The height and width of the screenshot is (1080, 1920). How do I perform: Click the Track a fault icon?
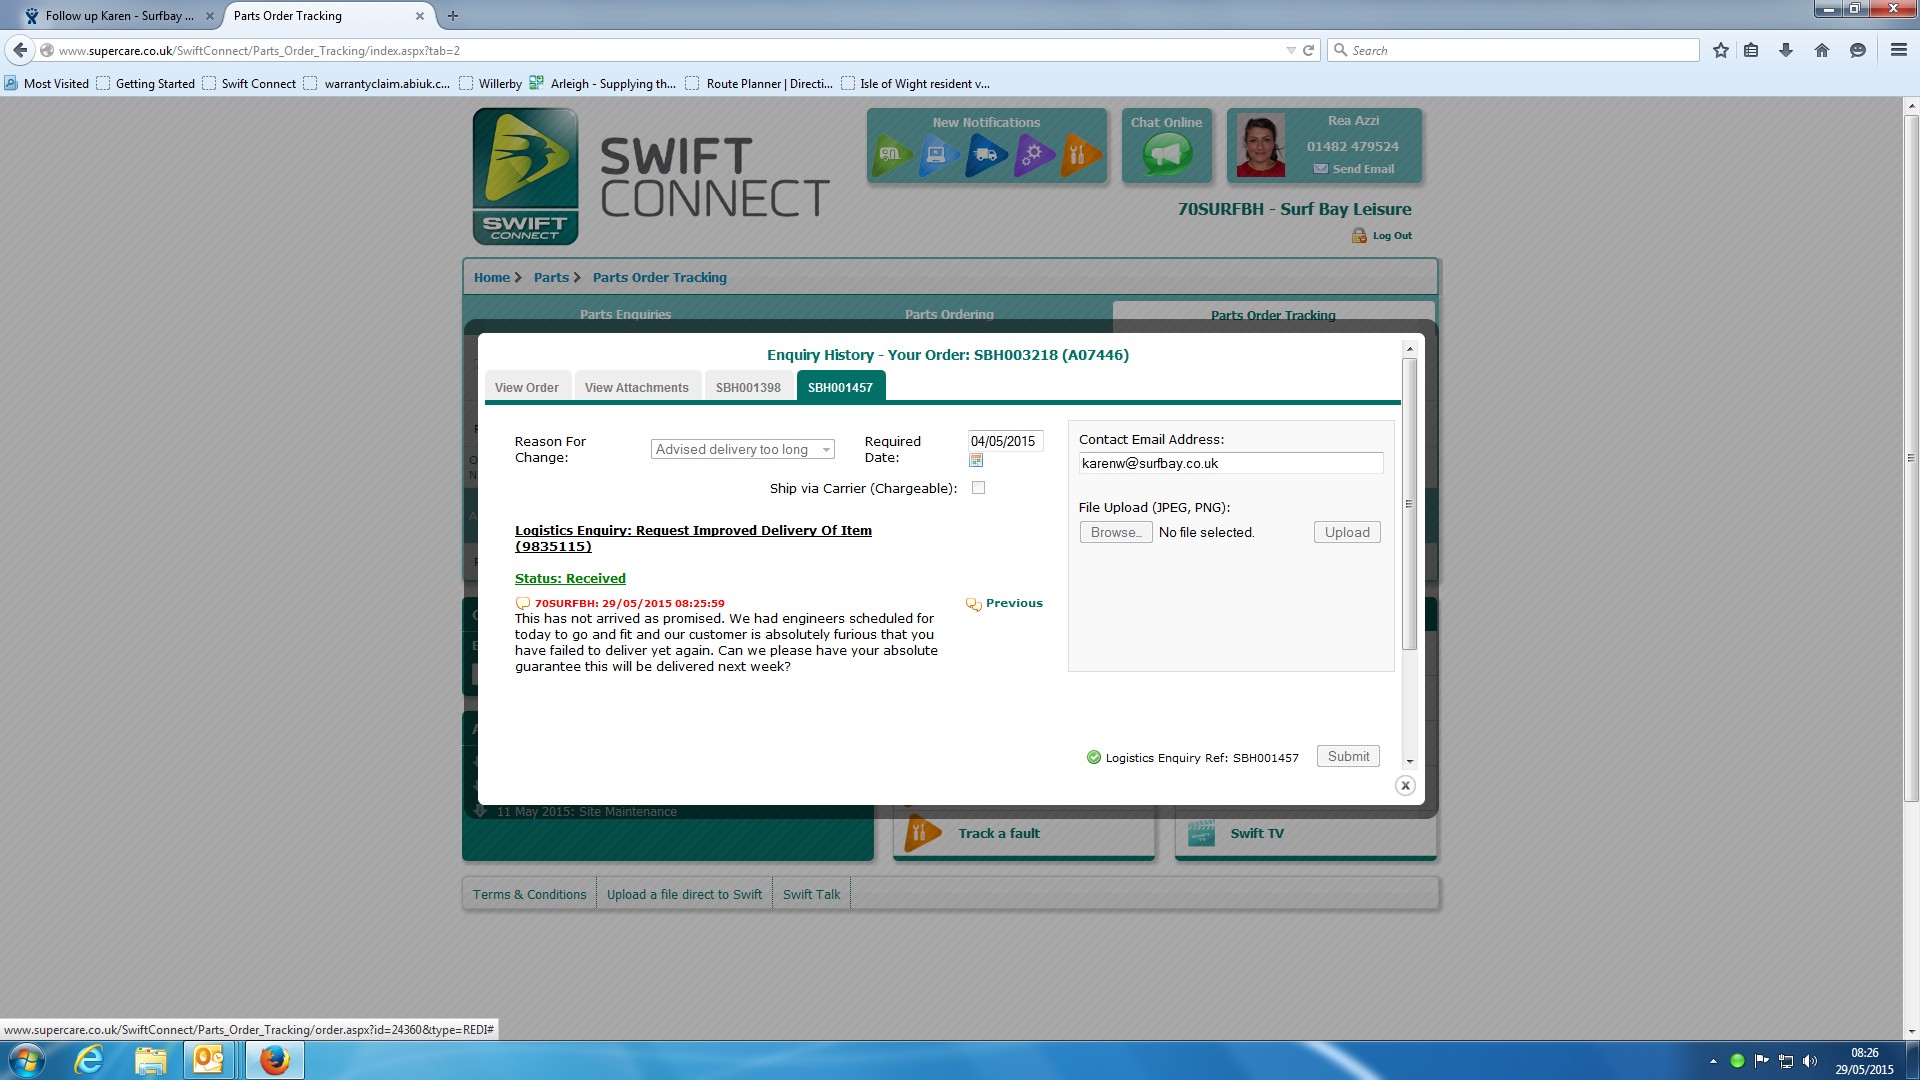click(x=921, y=833)
